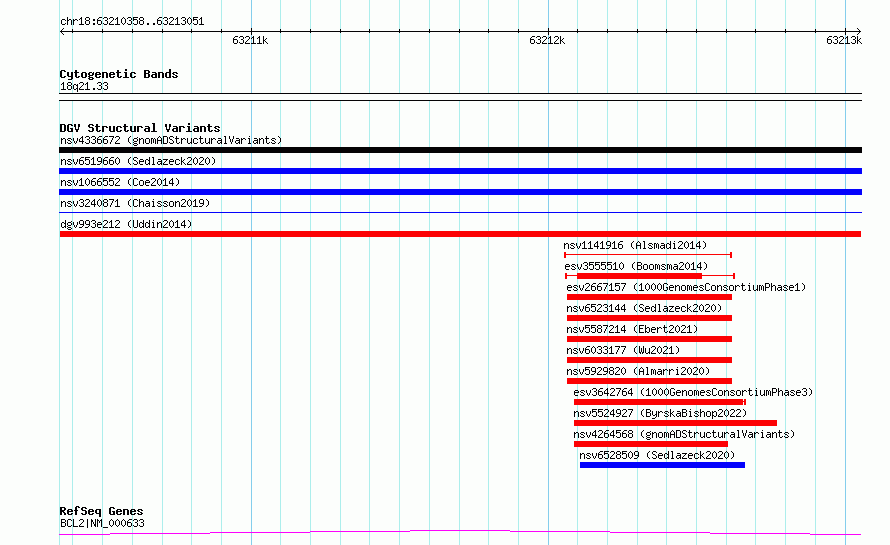Click the blue nsv1066552 Coe2014 bar
Viewport: 890px width, 545px height.
point(460,192)
